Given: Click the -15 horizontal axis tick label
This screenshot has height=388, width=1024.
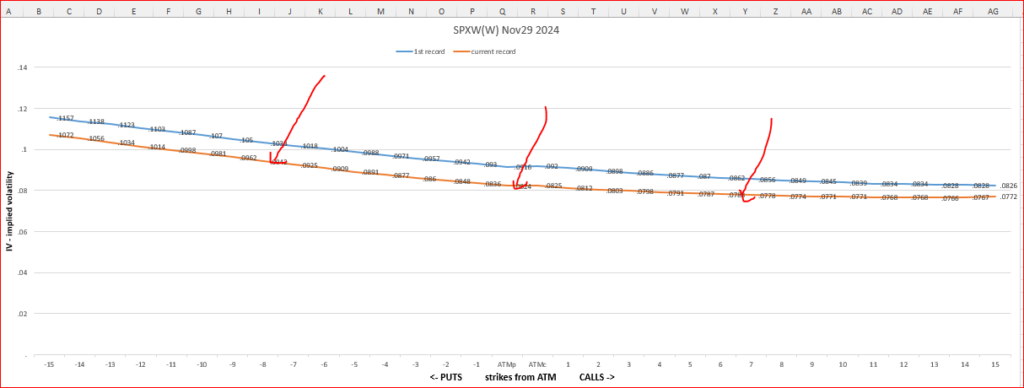Looking at the screenshot, I should point(49,364).
